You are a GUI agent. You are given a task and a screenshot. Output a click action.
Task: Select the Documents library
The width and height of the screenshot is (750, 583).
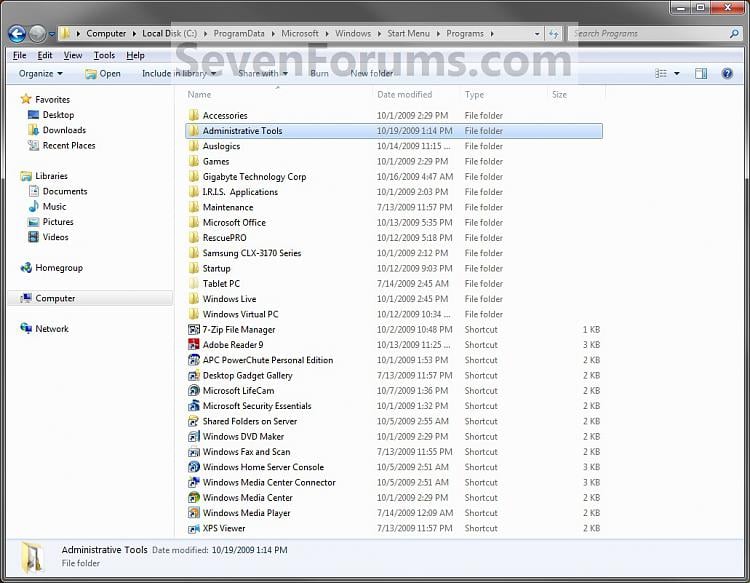65,191
